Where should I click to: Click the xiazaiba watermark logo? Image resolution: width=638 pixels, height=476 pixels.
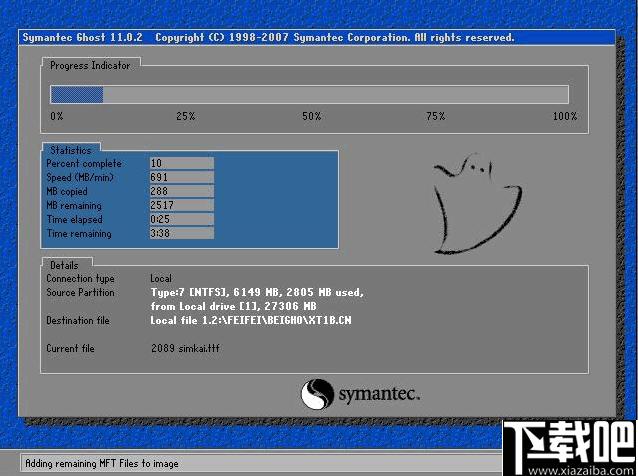[x=570, y=448]
